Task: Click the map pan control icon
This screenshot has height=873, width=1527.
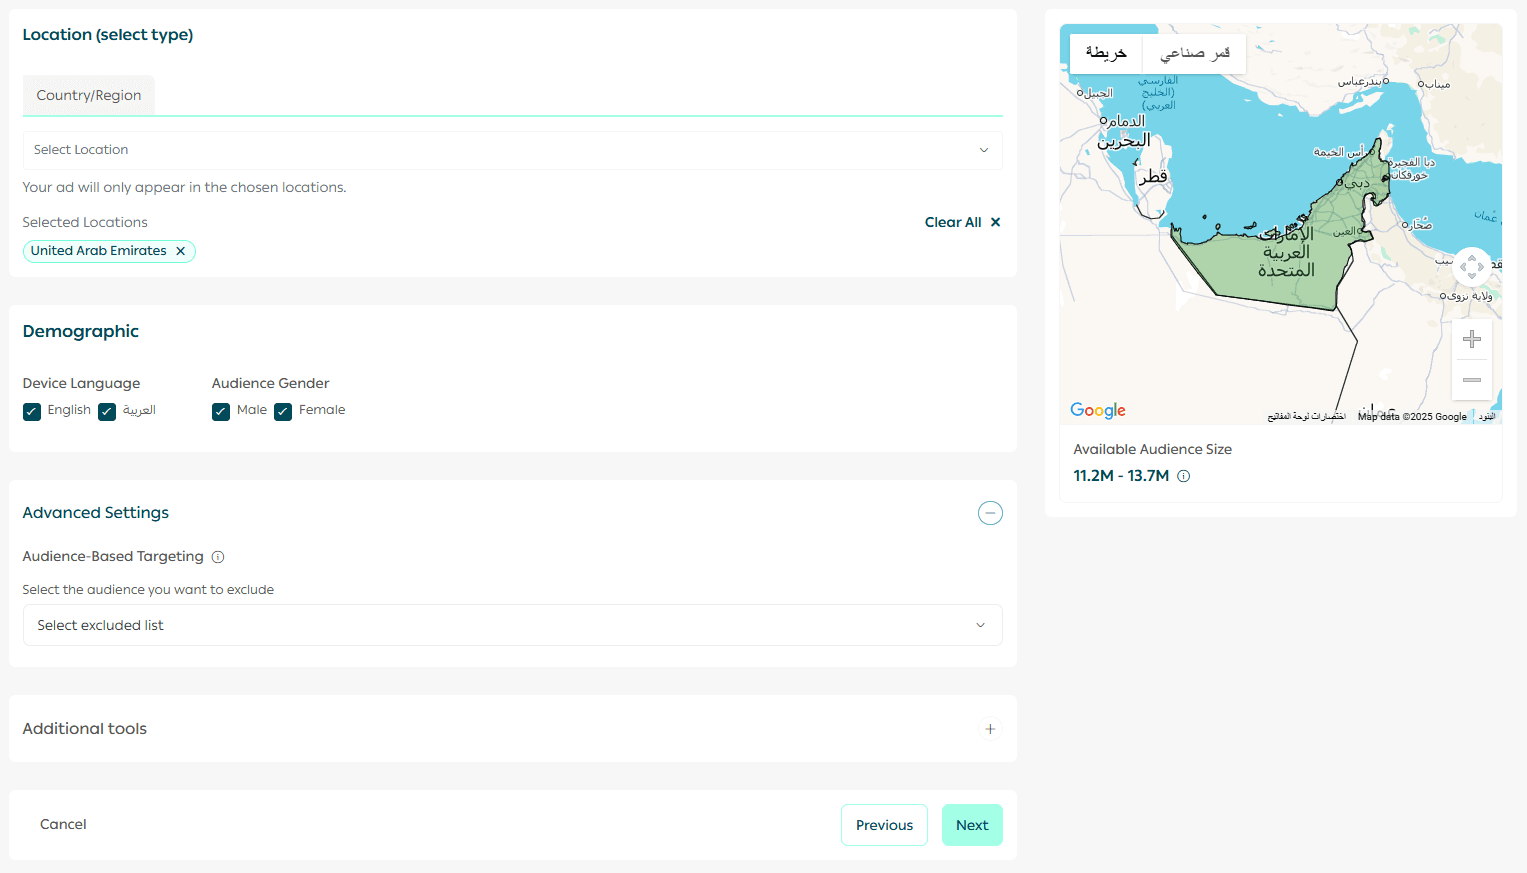Action: [1471, 267]
